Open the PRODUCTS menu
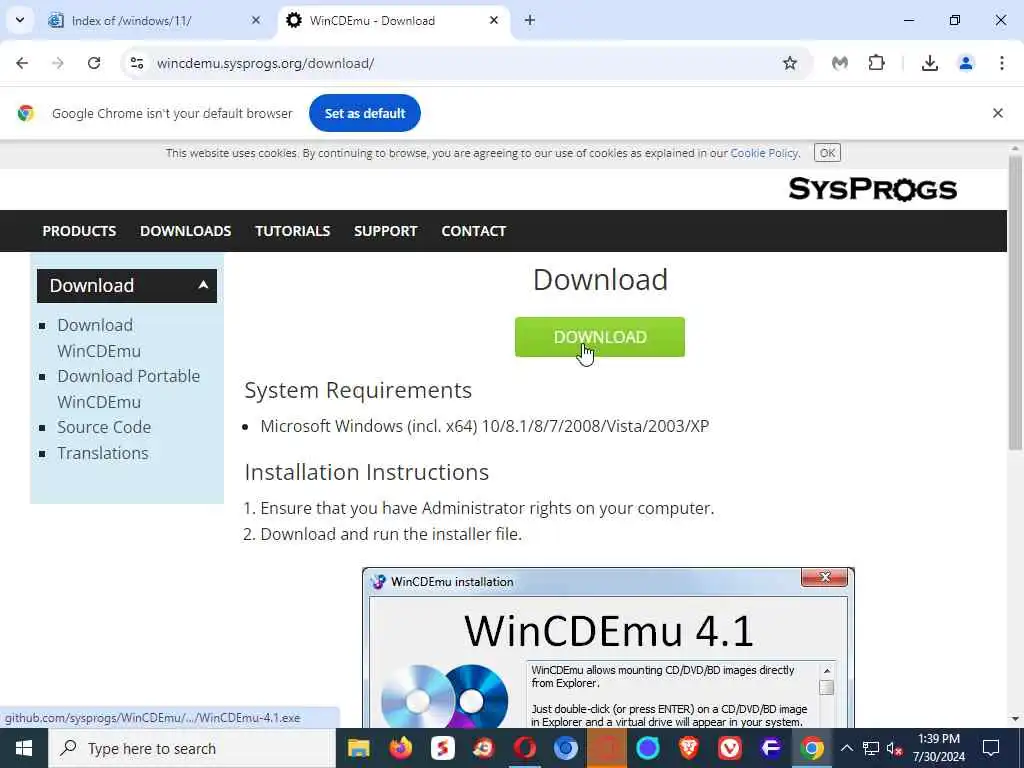1024x768 pixels. [79, 231]
